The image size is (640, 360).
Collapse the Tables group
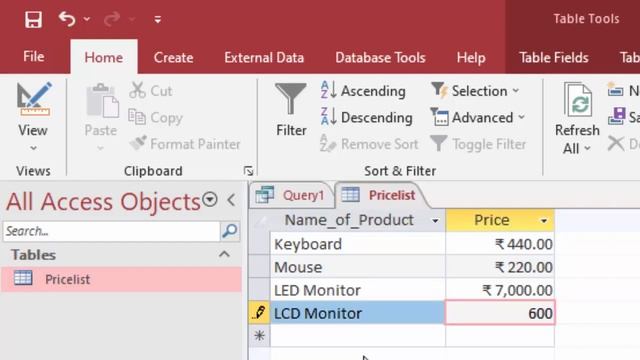(224, 255)
